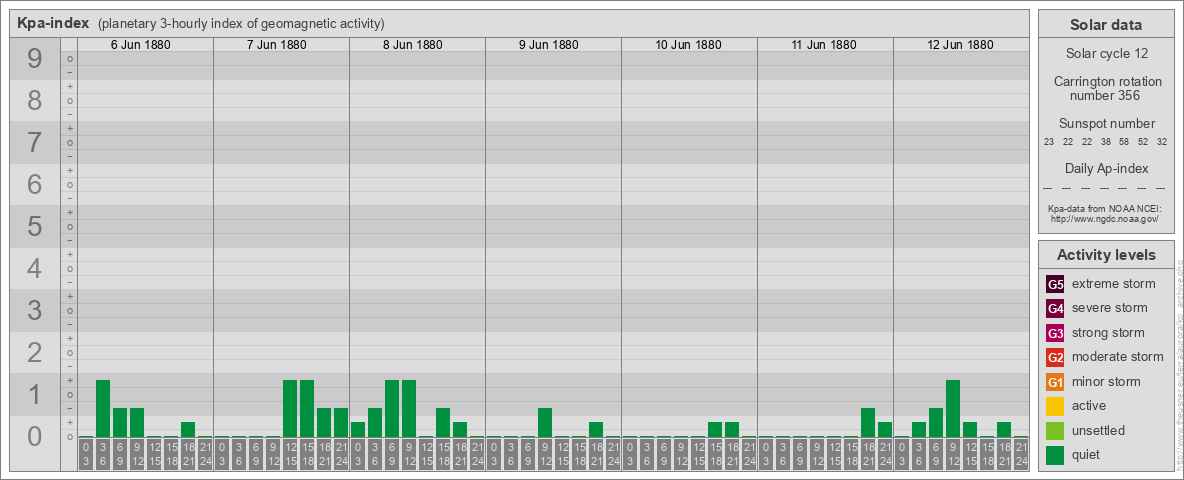Click the 7 Jun 21–24 hour green bar
1184x480 pixels.
coord(341,423)
